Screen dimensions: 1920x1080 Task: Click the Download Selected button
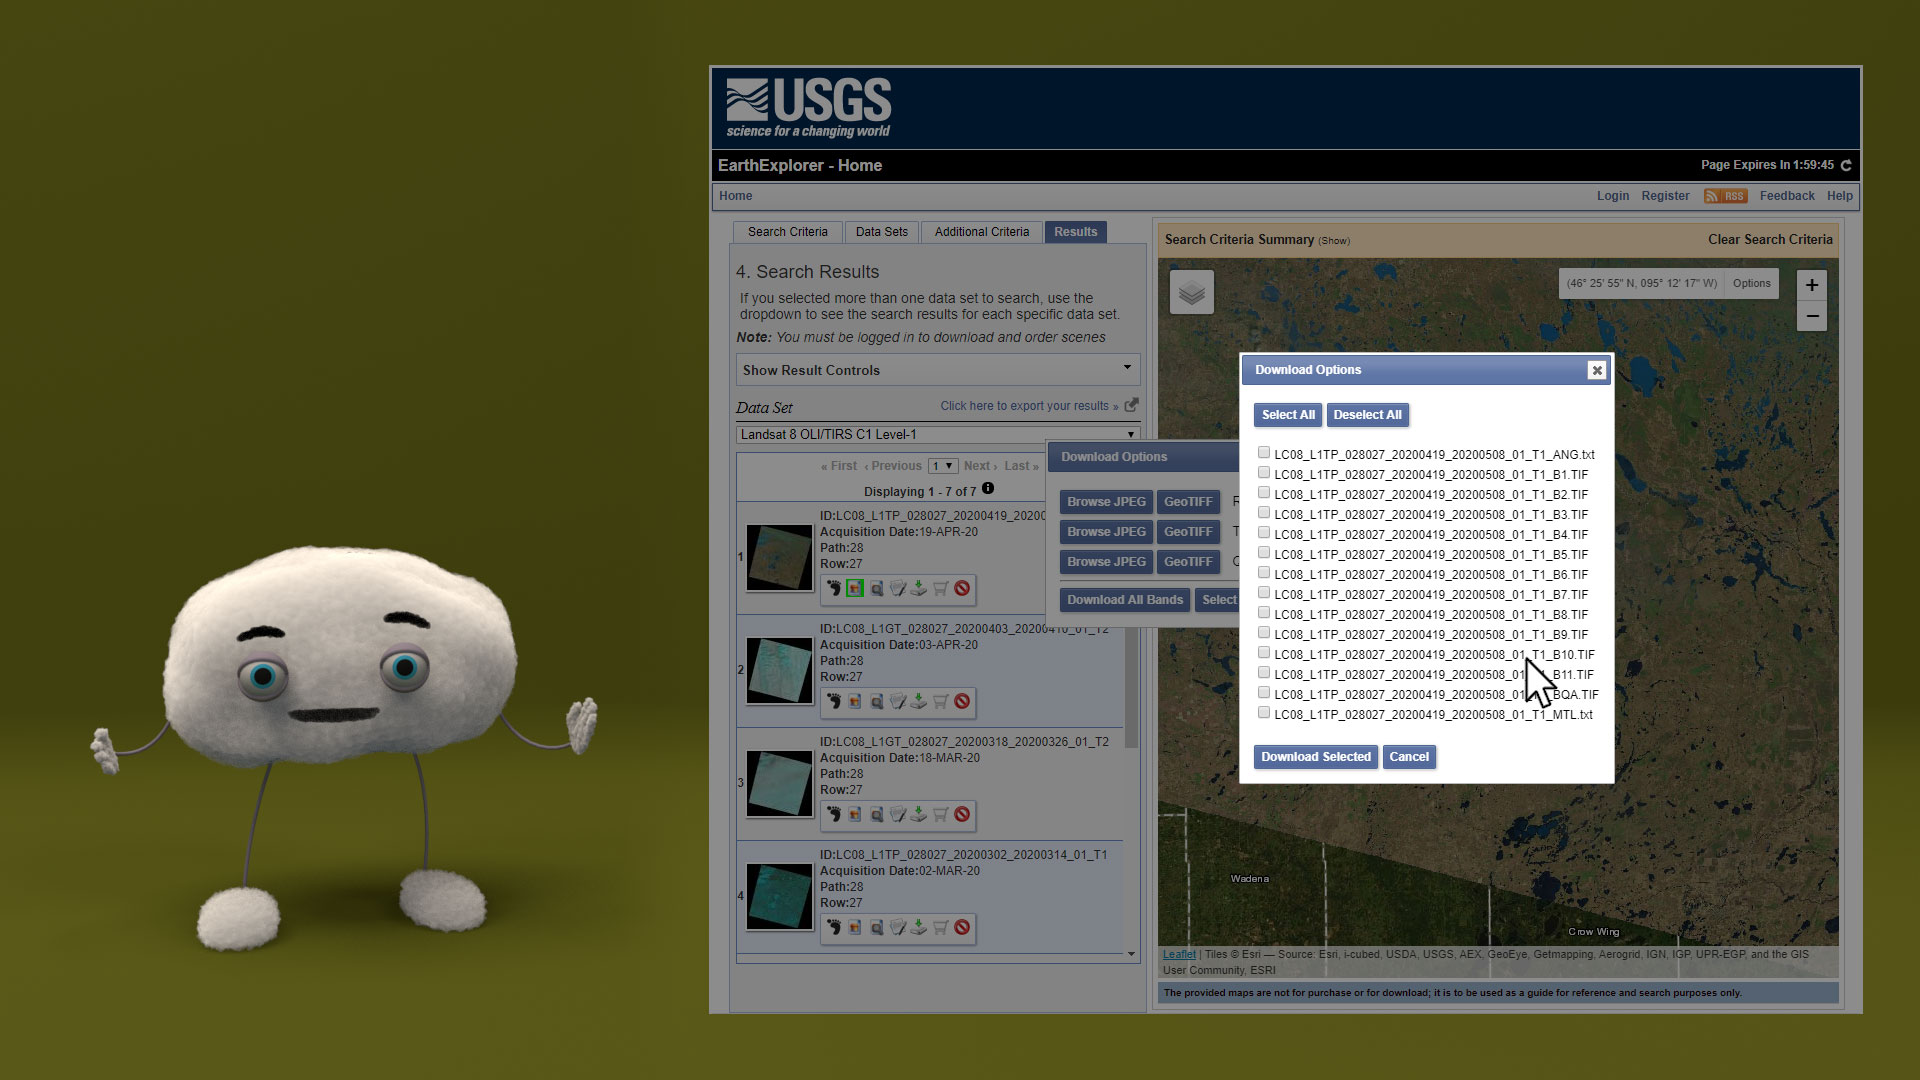pyautogui.click(x=1315, y=757)
